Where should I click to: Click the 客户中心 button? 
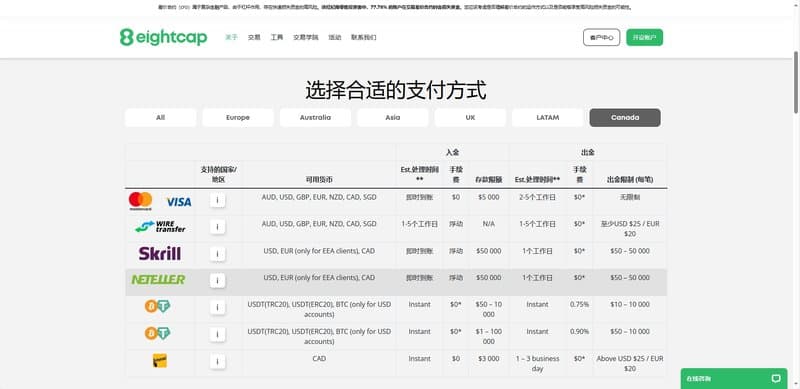[x=602, y=37]
